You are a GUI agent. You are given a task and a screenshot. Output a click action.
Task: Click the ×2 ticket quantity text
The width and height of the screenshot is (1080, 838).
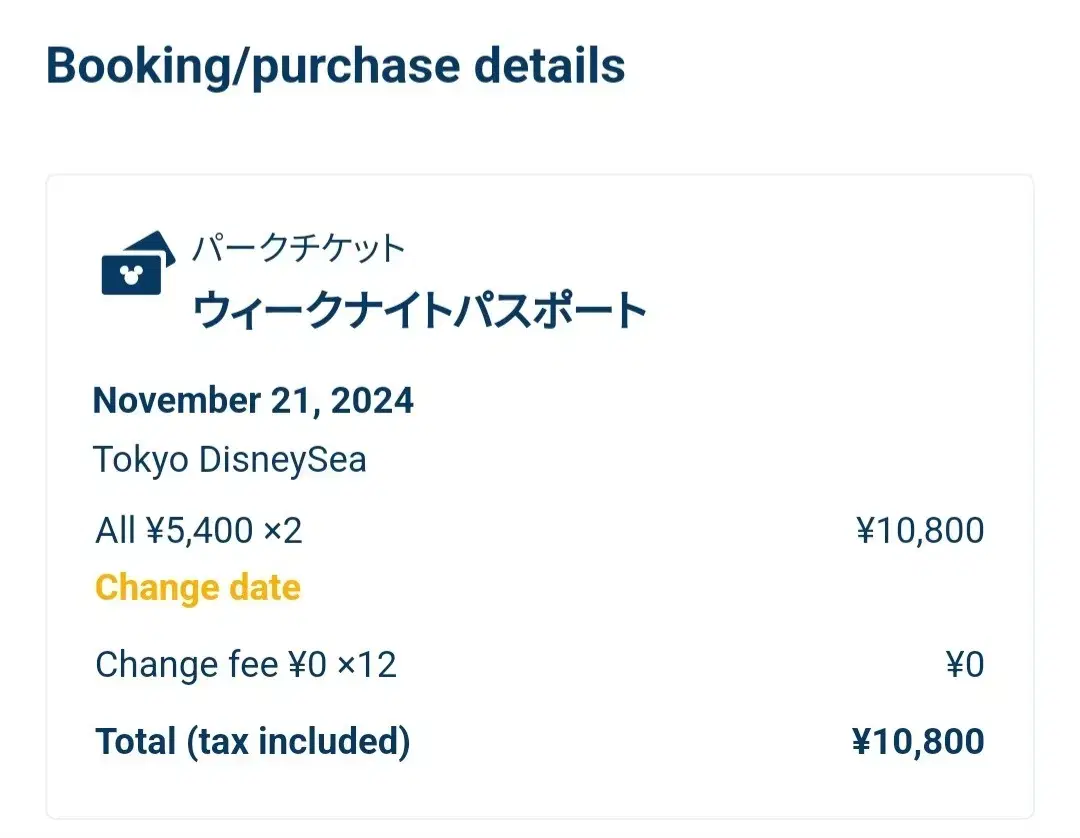coord(283,531)
